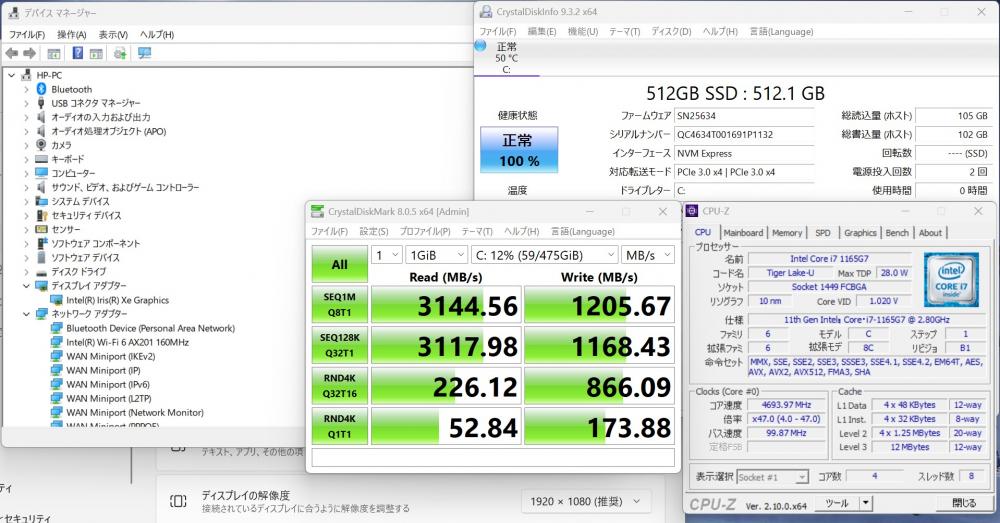Viewport: 1000px width, 523px height.
Task: Click the CrystalDiskInfo title bar icon
Action: [x=486, y=11]
